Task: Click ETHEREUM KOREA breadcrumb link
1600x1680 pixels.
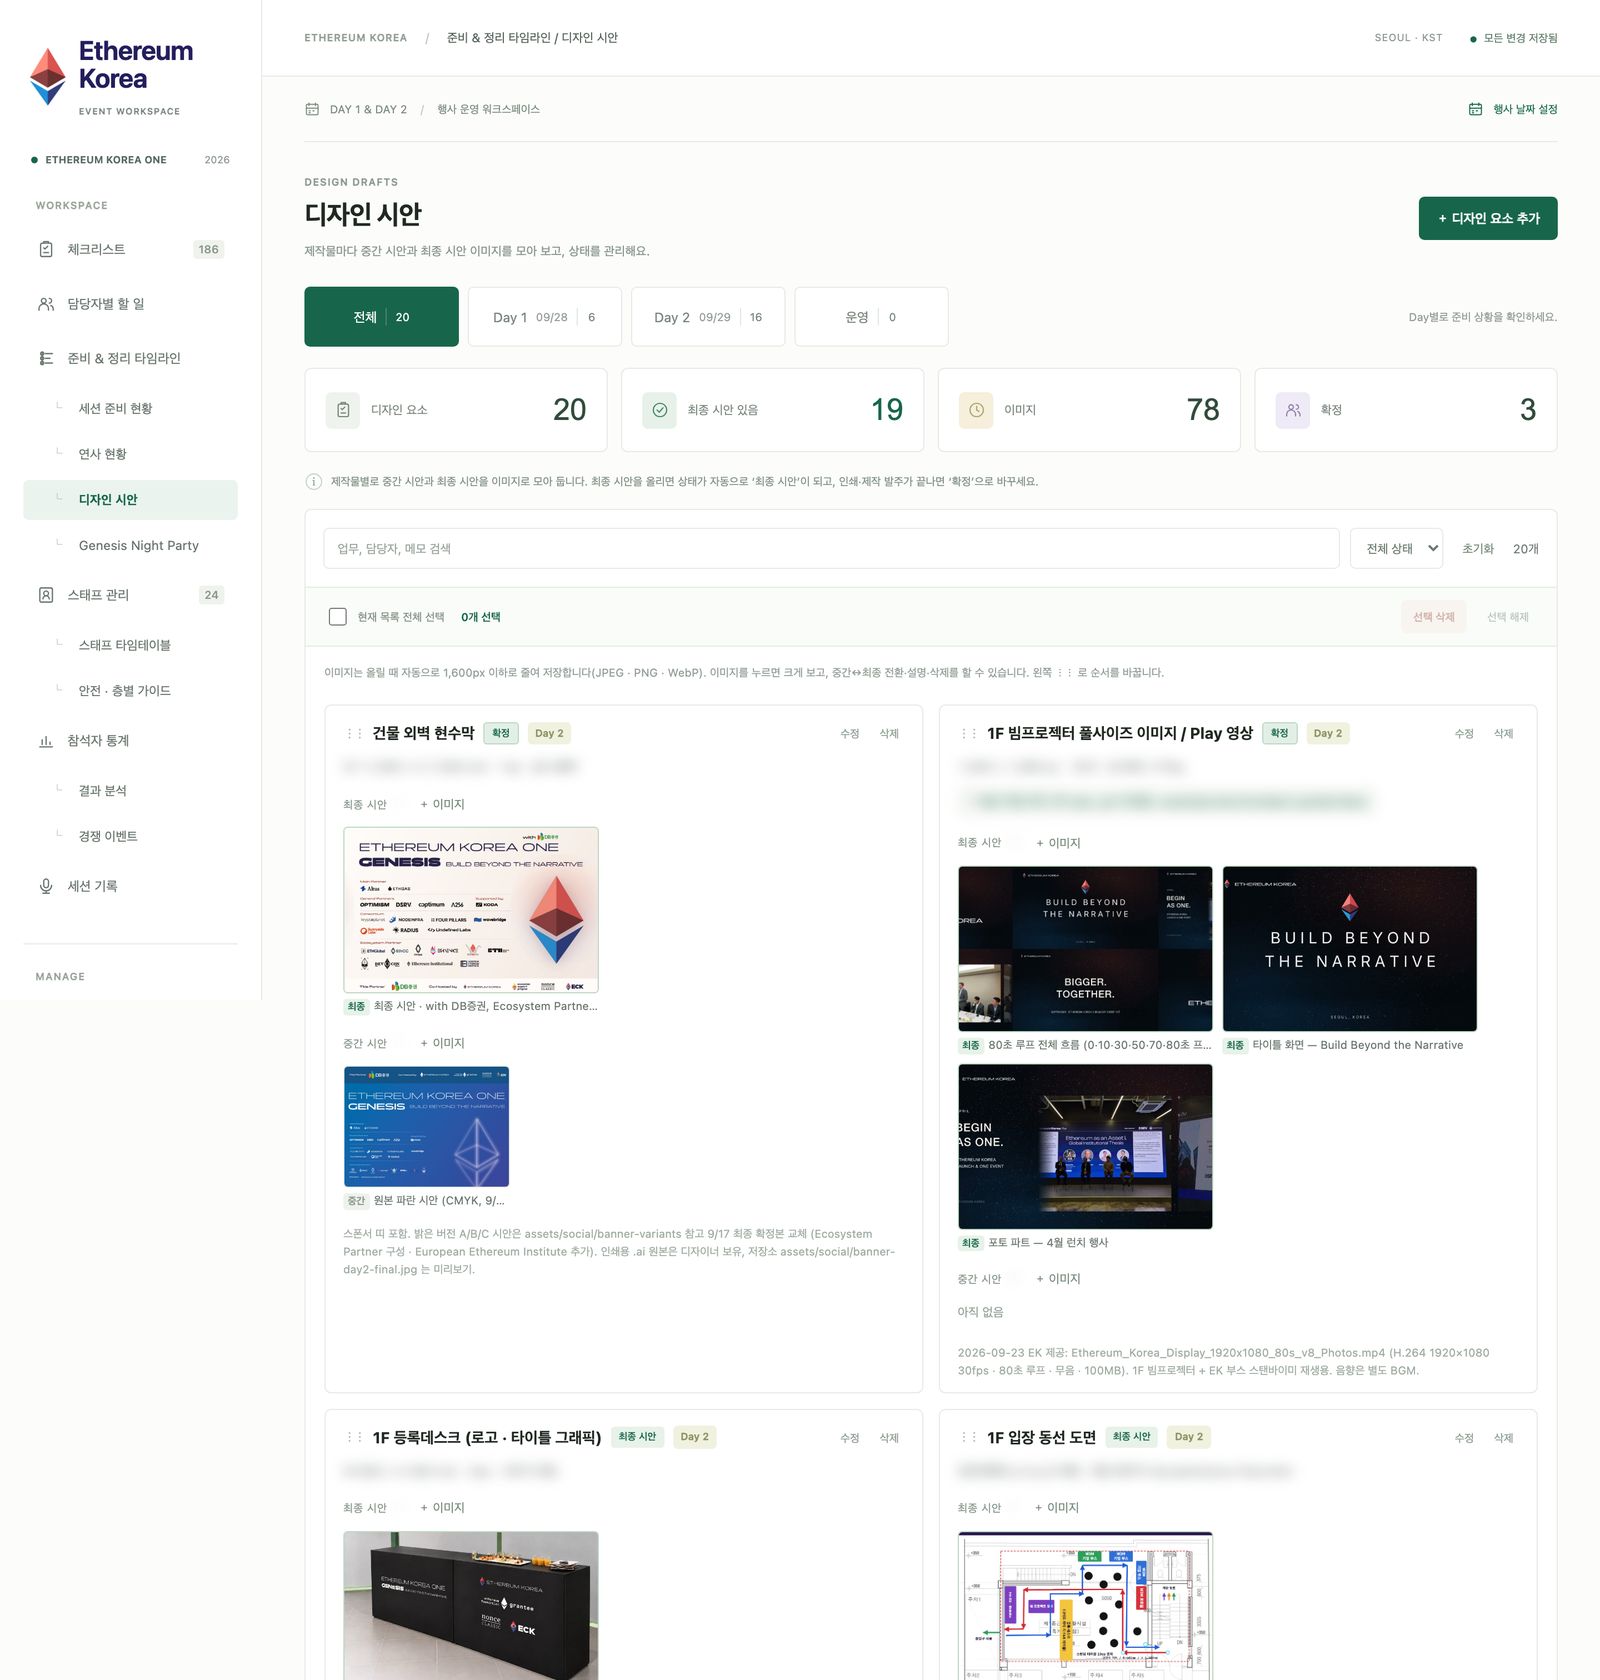Action: [356, 38]
